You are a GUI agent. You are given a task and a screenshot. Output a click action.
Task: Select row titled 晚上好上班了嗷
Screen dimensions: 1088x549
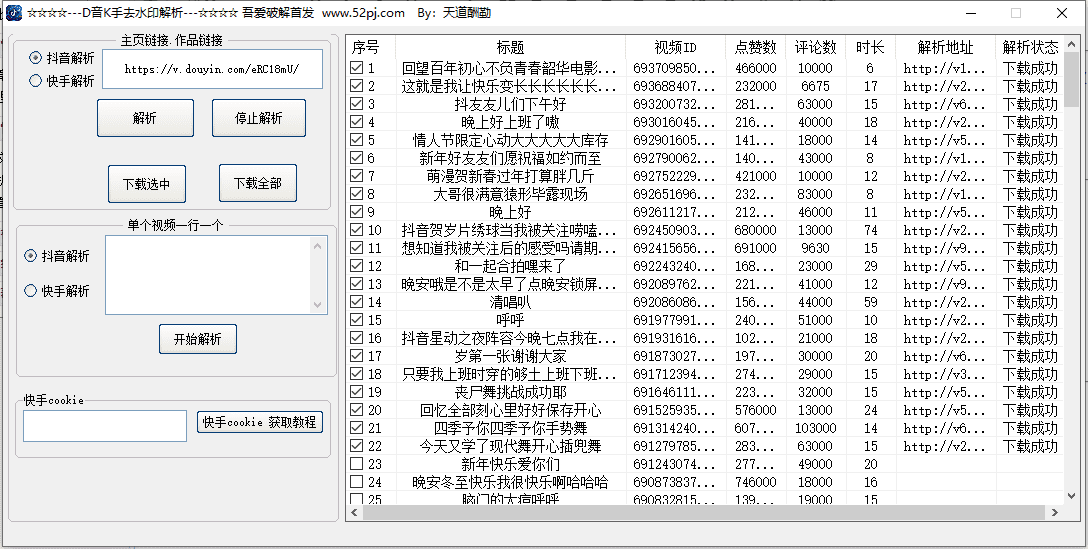click(511, 122)
